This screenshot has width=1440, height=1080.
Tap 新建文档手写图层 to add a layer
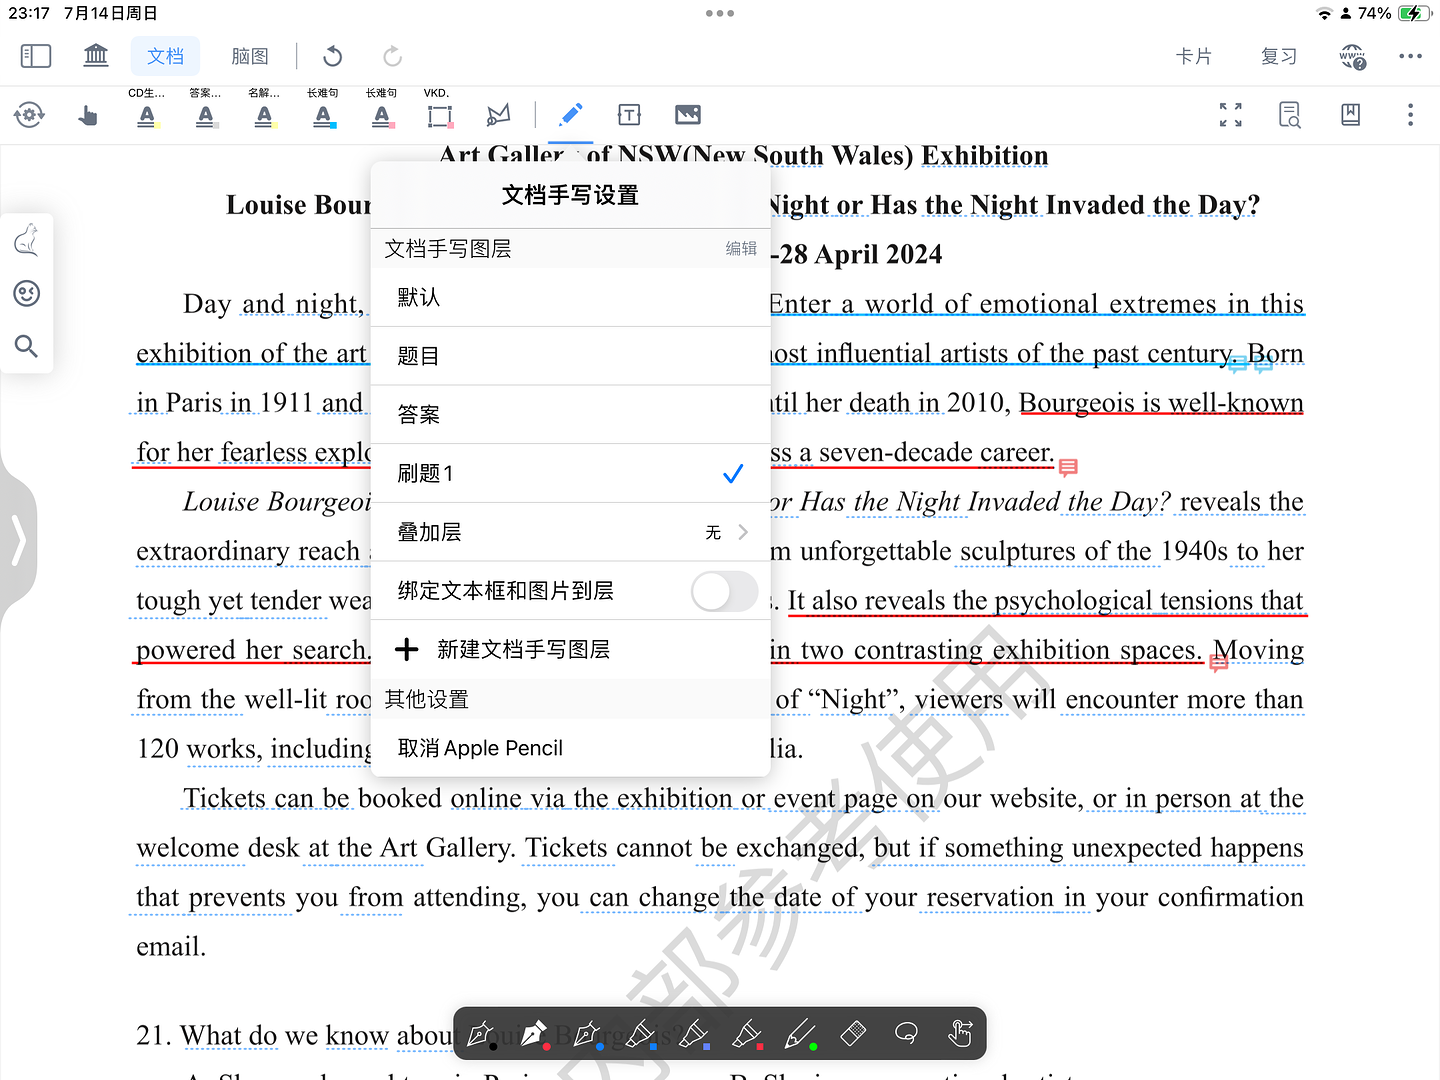click(570, 650)
